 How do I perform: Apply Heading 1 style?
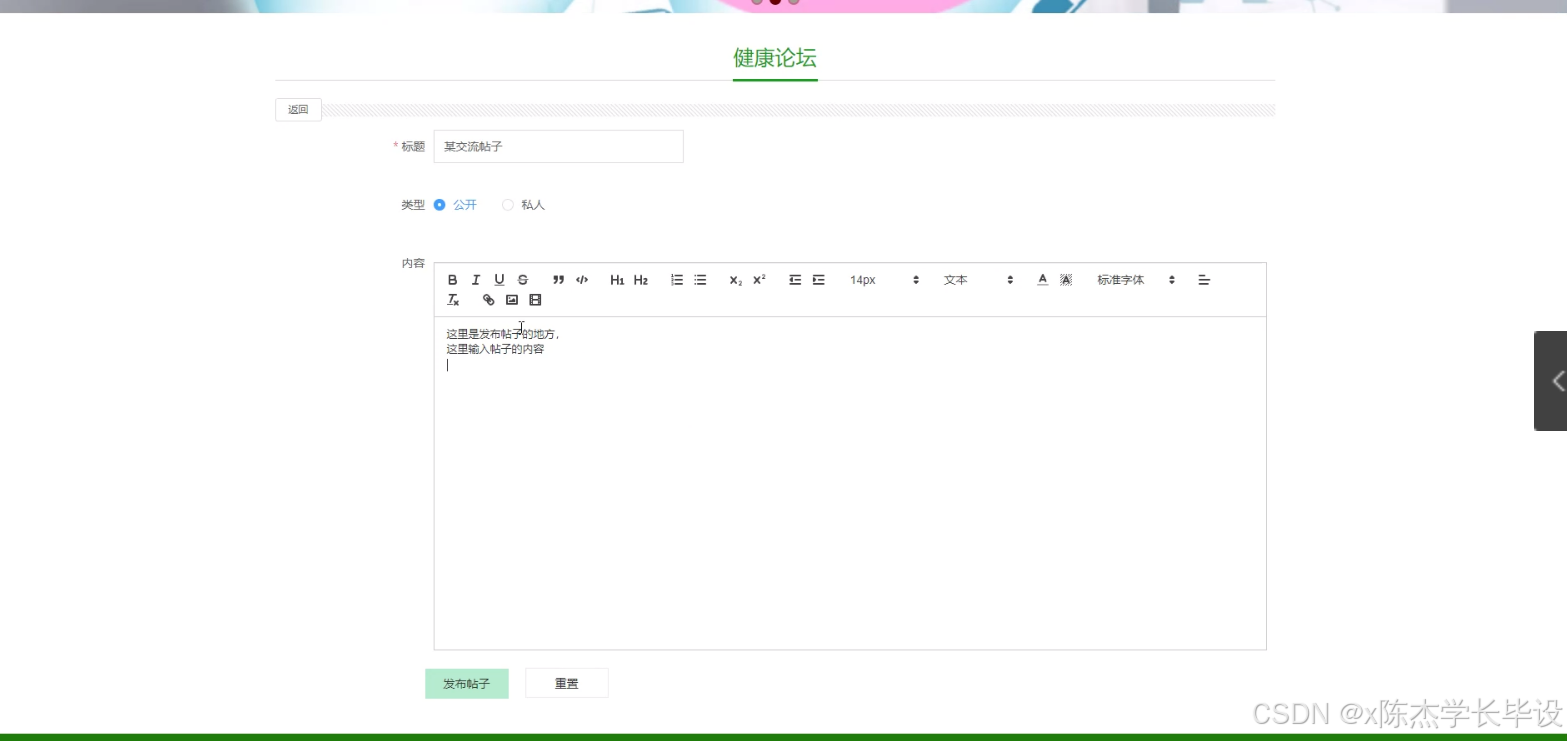618,279
